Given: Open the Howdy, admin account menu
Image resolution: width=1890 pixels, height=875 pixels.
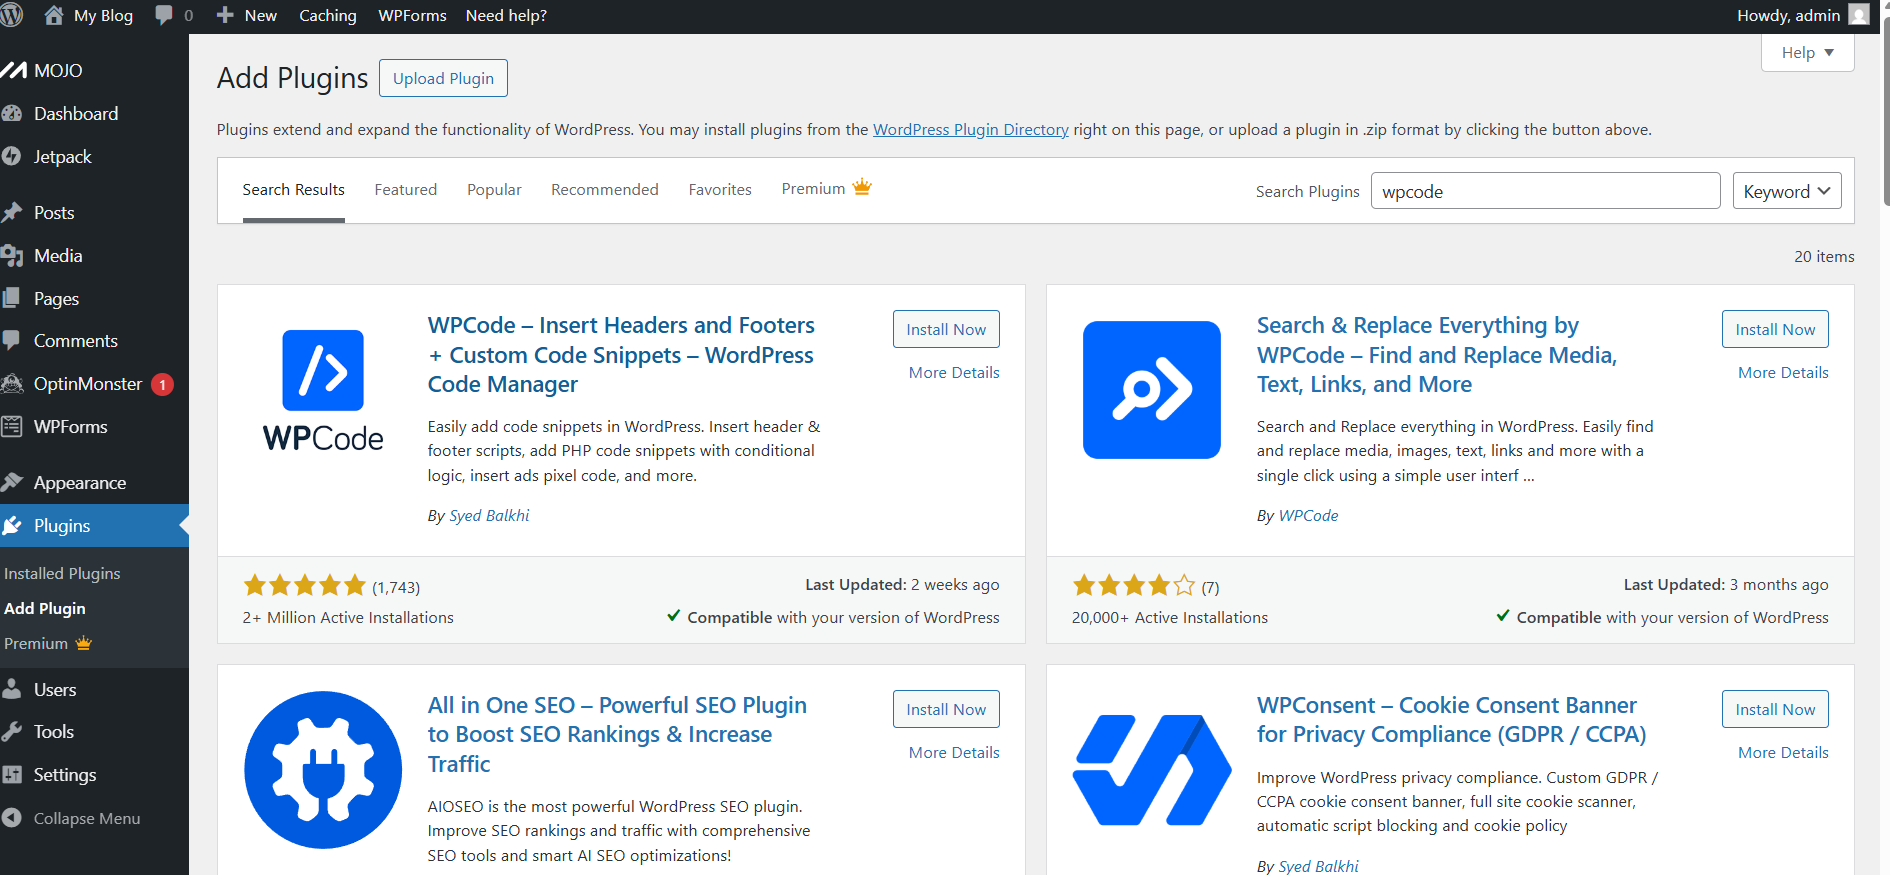Looking at the screenshot, I should (x=1803, y=15).
